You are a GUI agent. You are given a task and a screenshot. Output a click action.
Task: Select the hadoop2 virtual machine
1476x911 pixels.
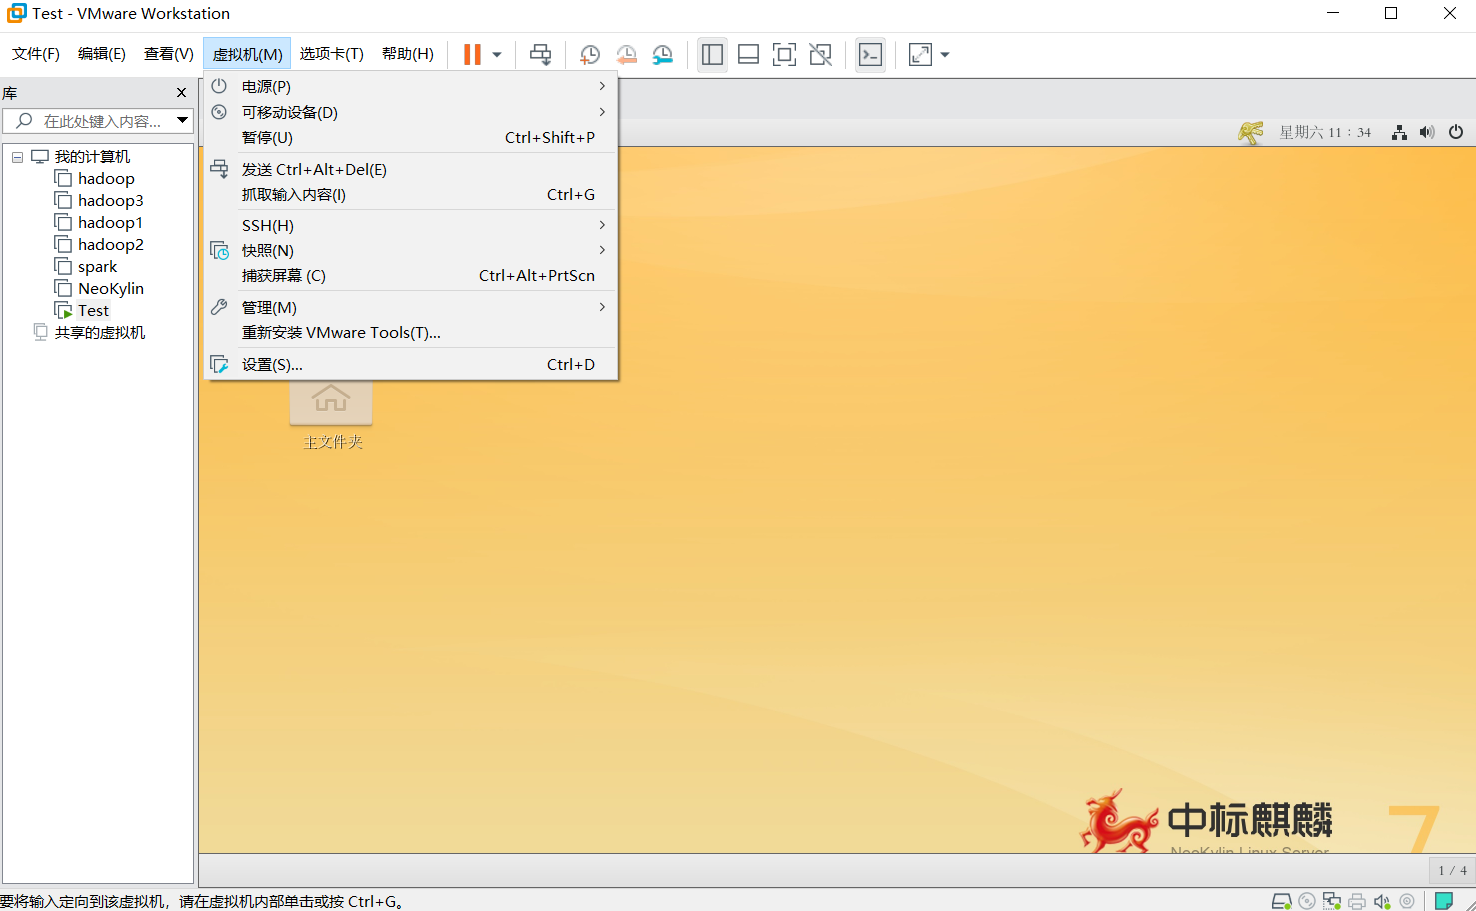[110, 245]
